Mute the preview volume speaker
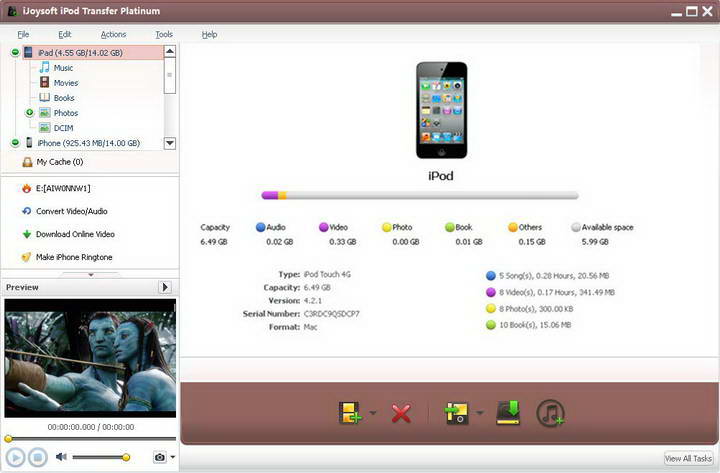 click(x=61, y=456)
